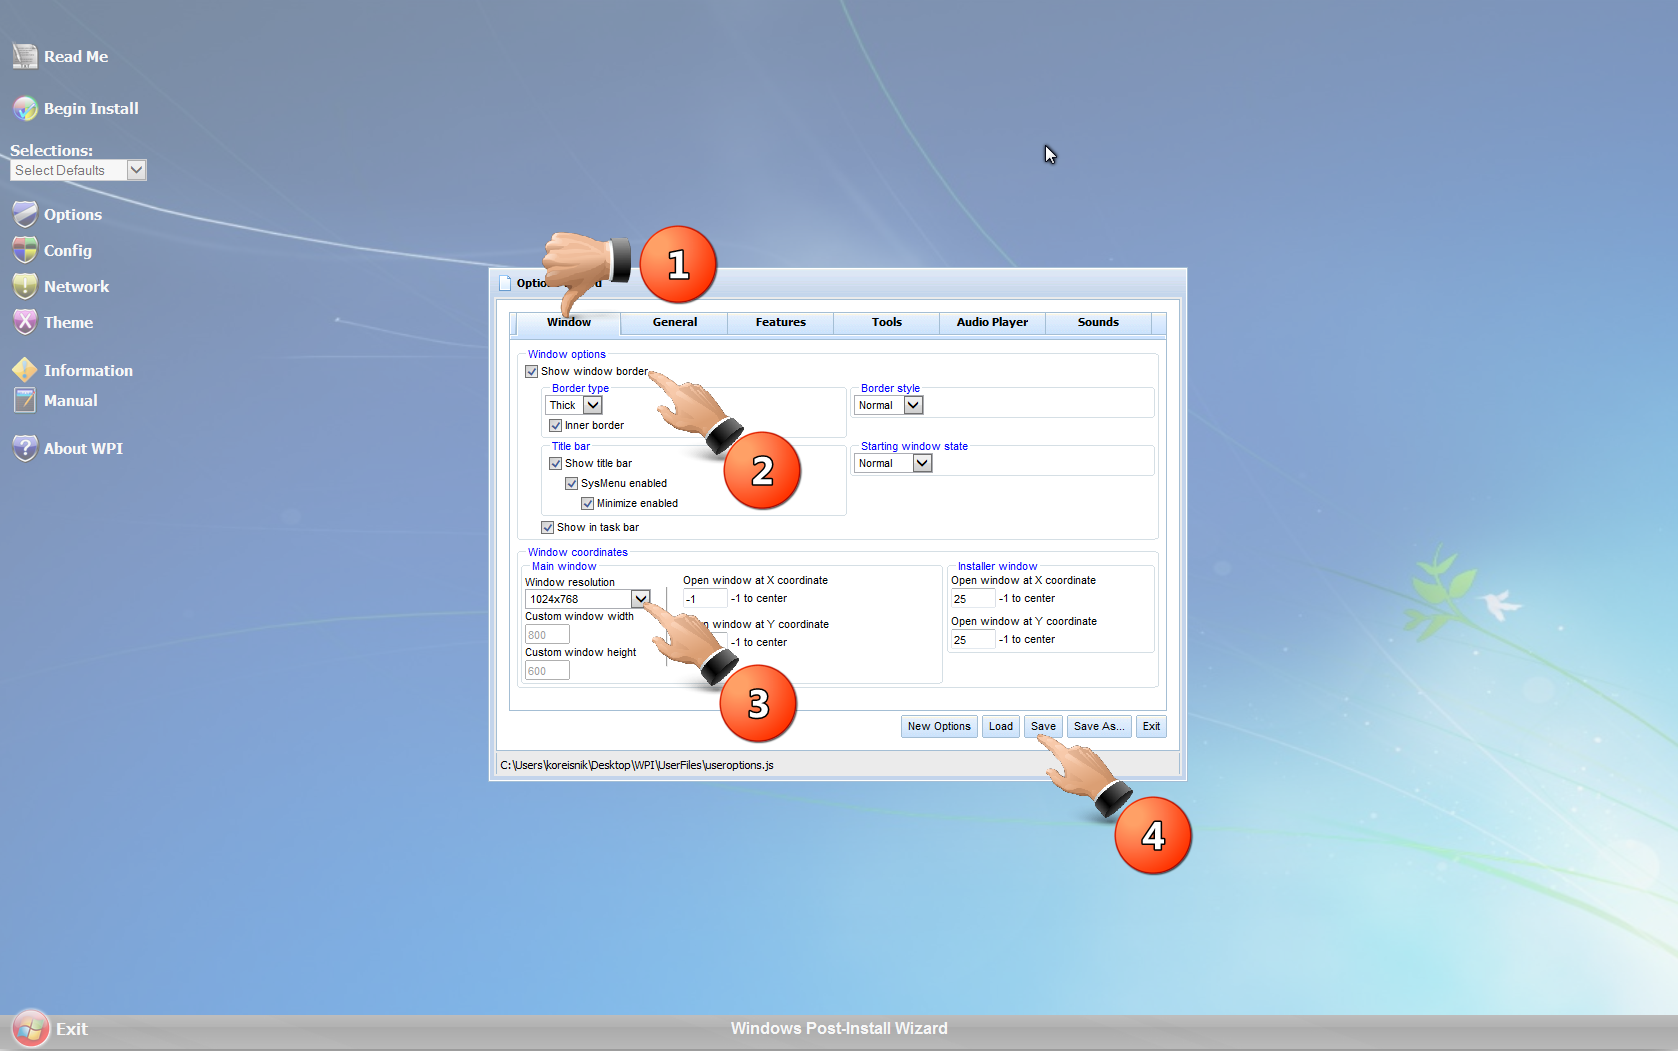The width and height of the screenshot is (1678, 1051).
Task: Click the Save As... button
Action: pos(1099,727)
